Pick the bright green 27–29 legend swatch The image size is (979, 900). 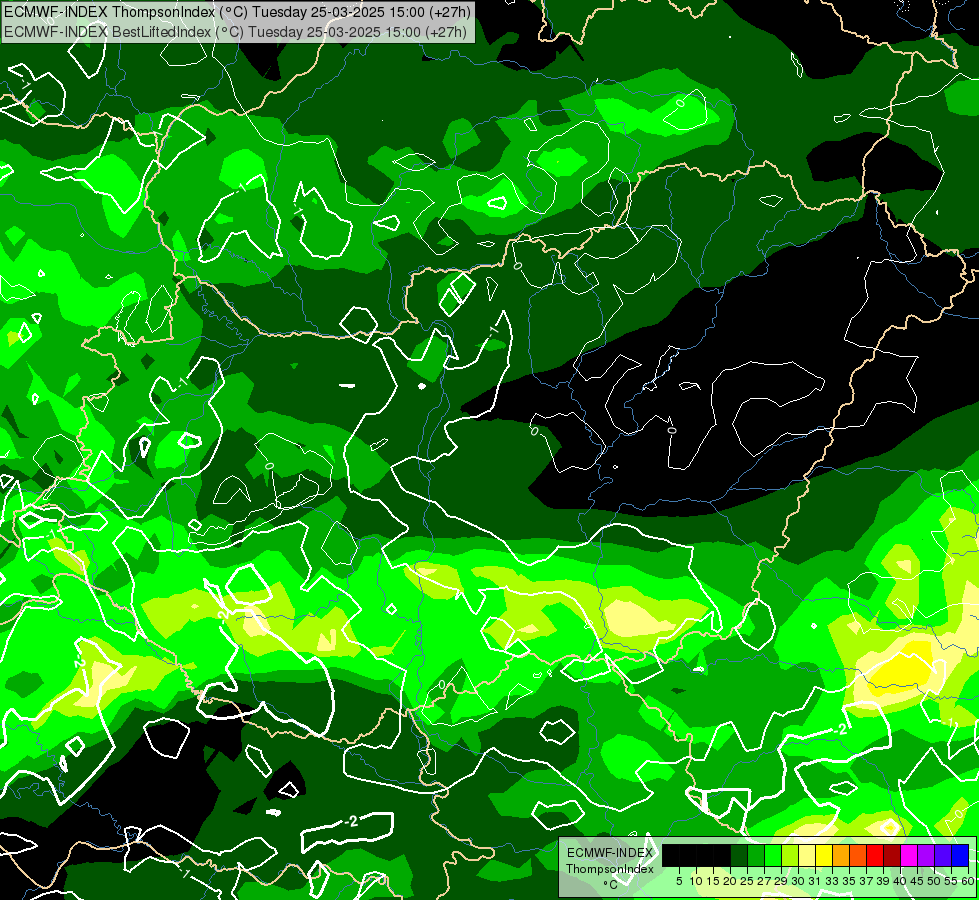(773, 855)
